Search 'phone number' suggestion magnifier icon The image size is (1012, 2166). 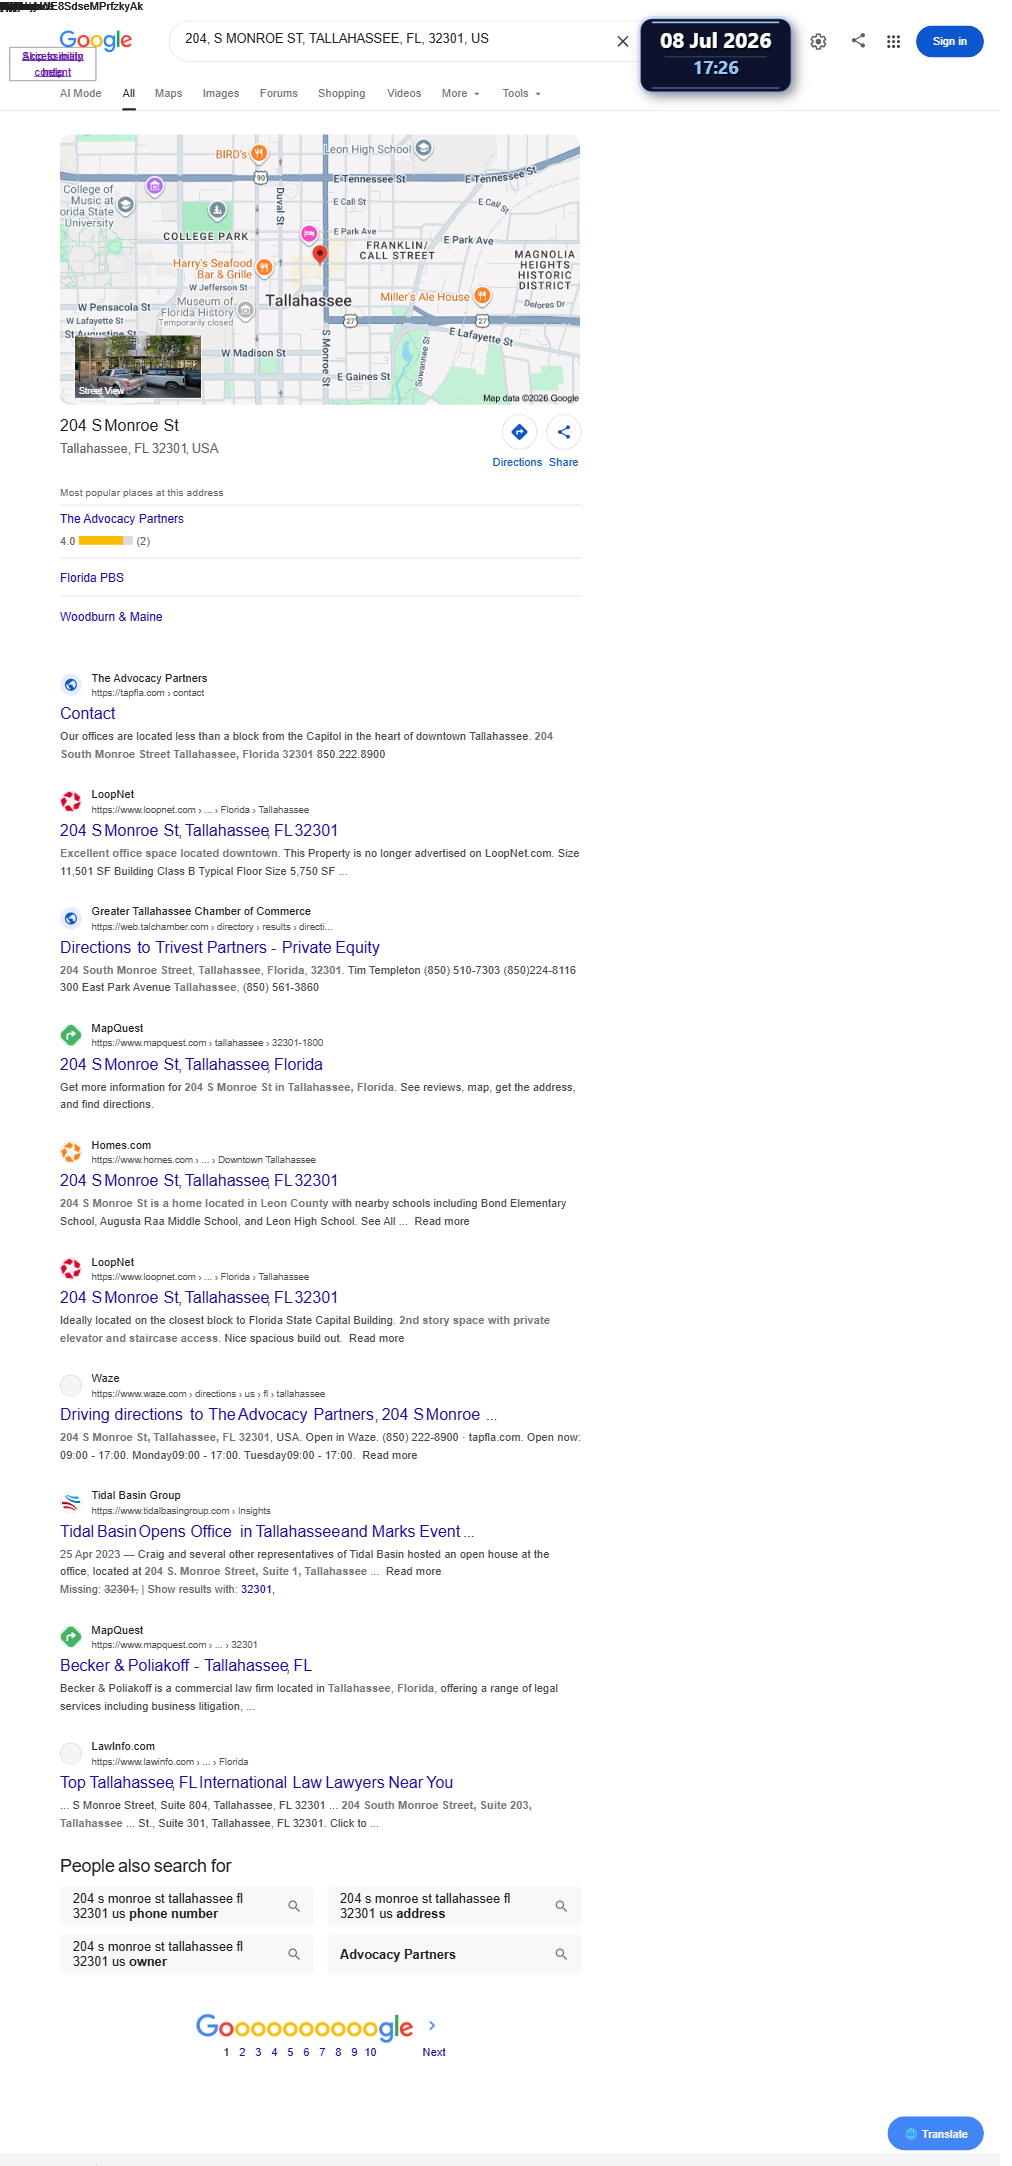pyautogui.click(x=294, y=1906)
